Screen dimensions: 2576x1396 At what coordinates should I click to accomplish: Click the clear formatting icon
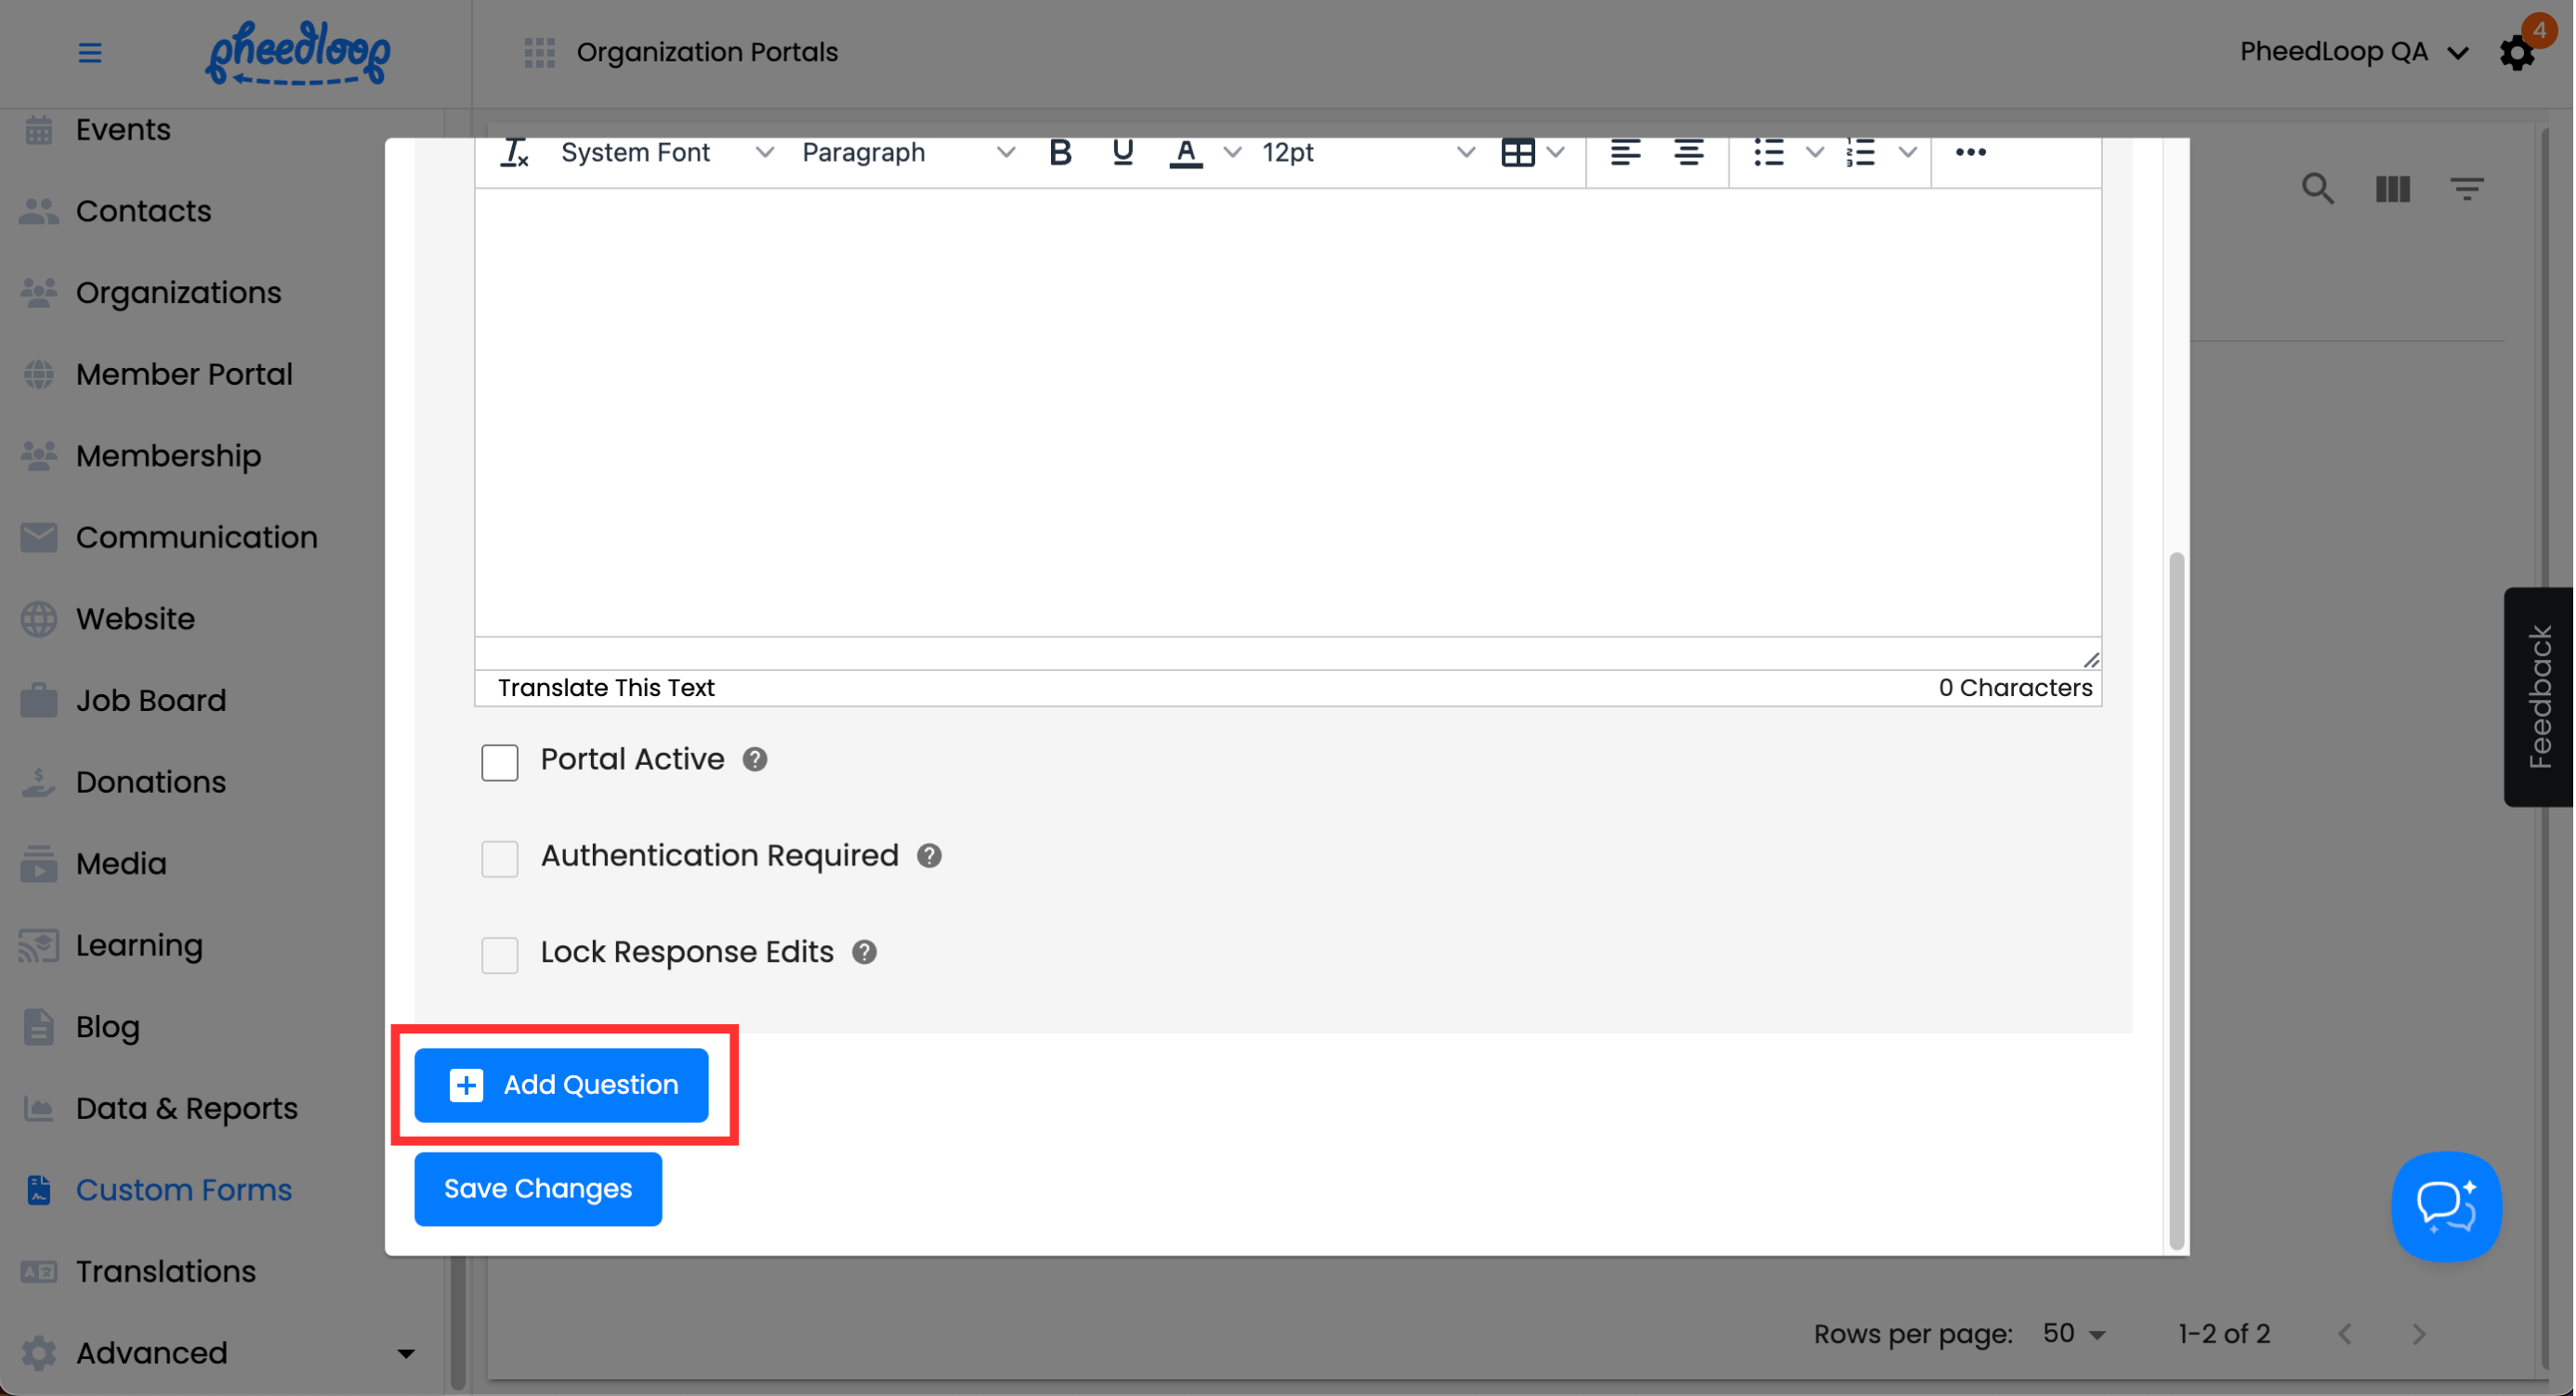pos(514,152)
